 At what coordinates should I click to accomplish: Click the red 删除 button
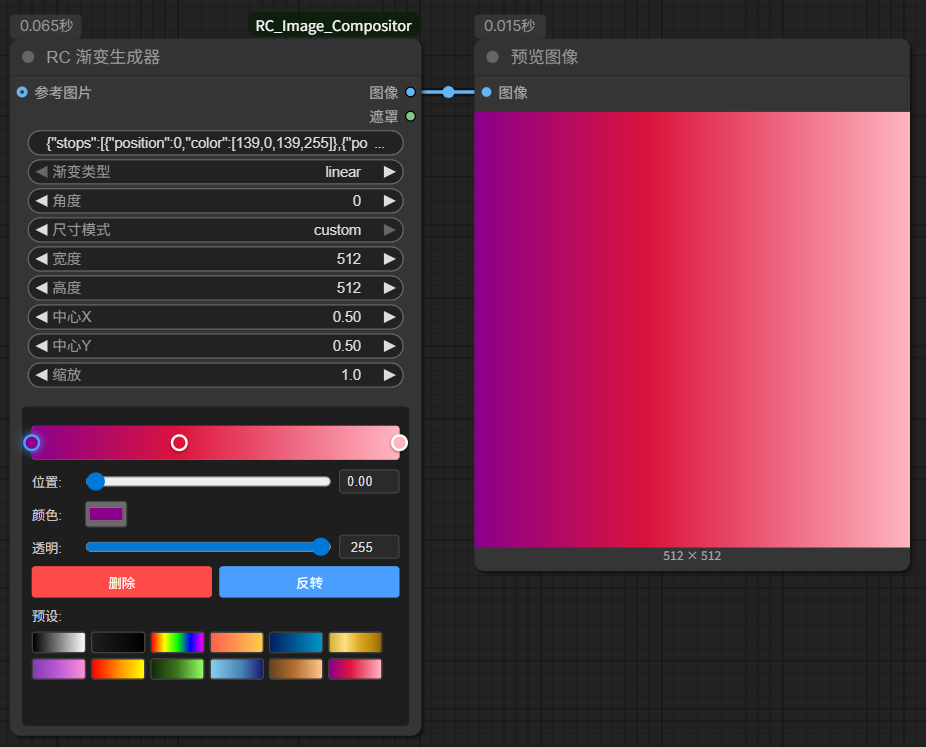[122, 582]
